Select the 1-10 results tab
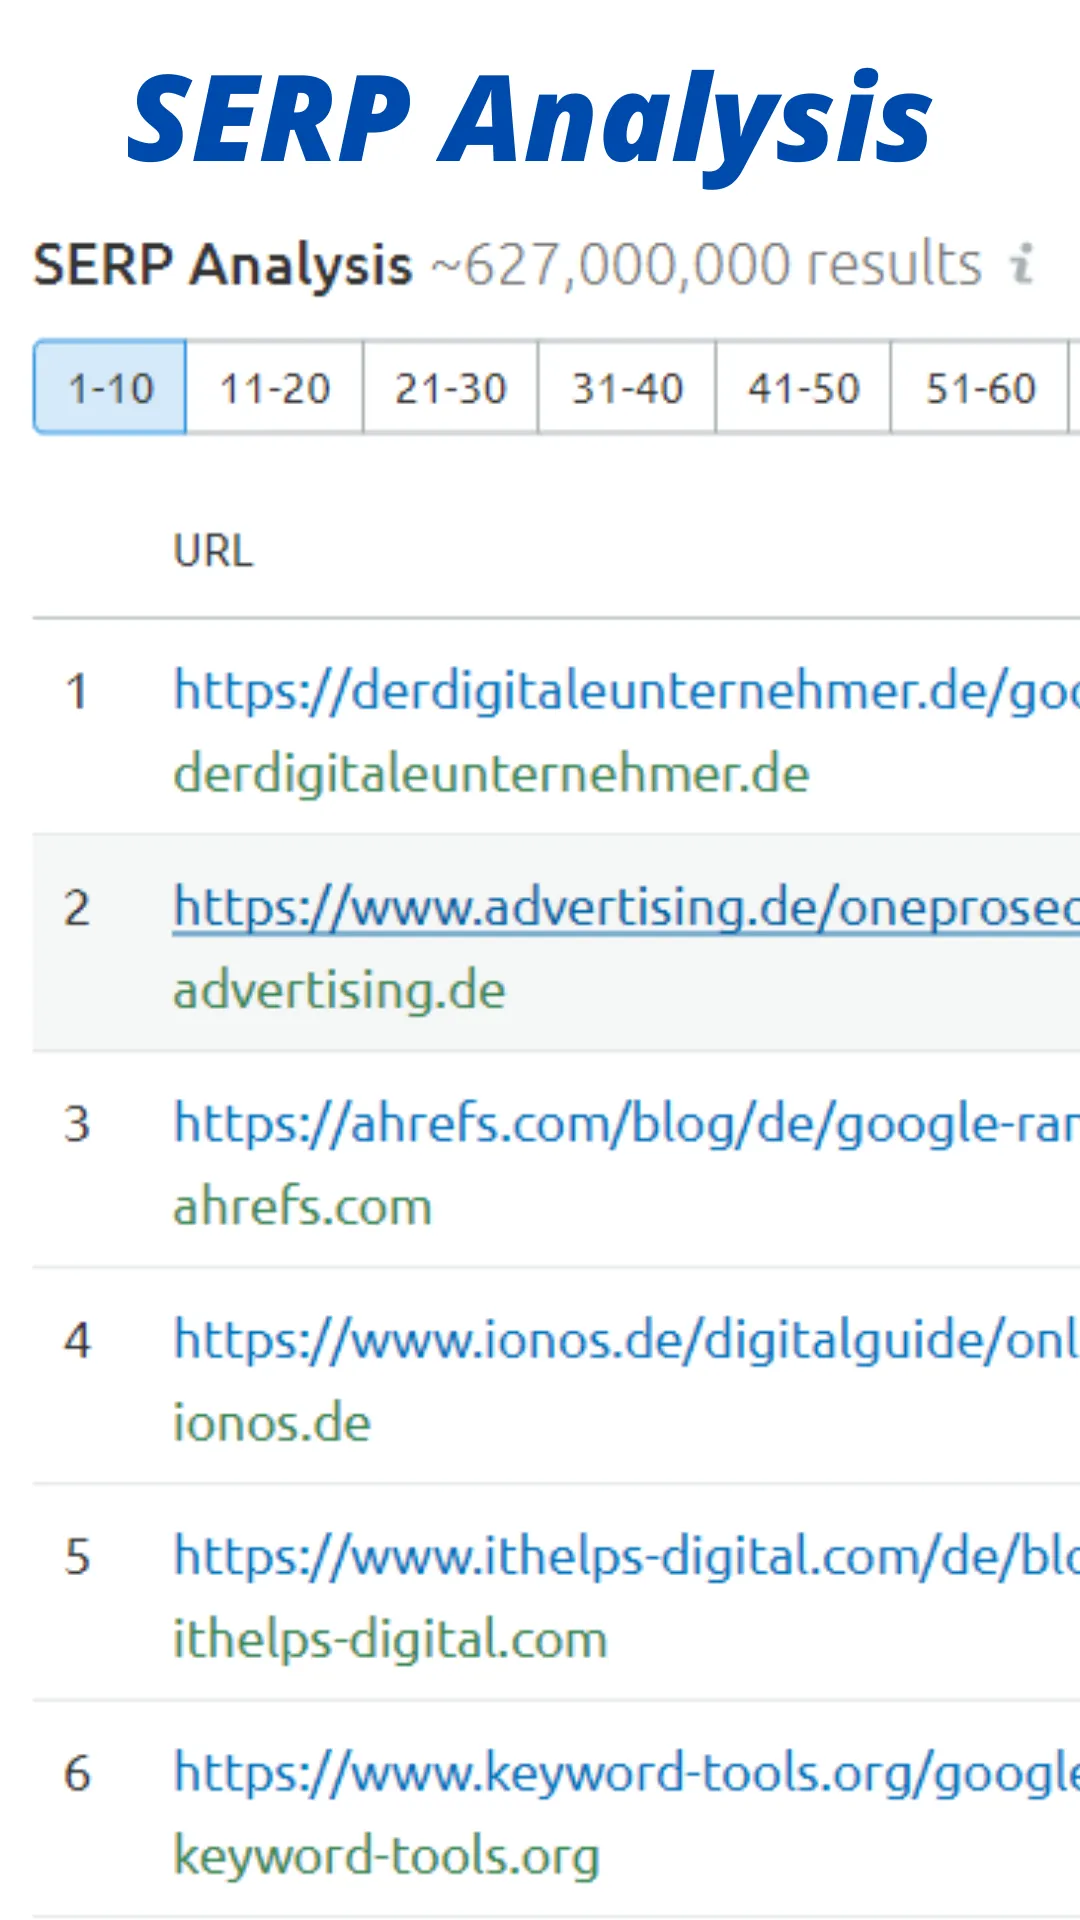1080x1920 pixels. point(110,388)
